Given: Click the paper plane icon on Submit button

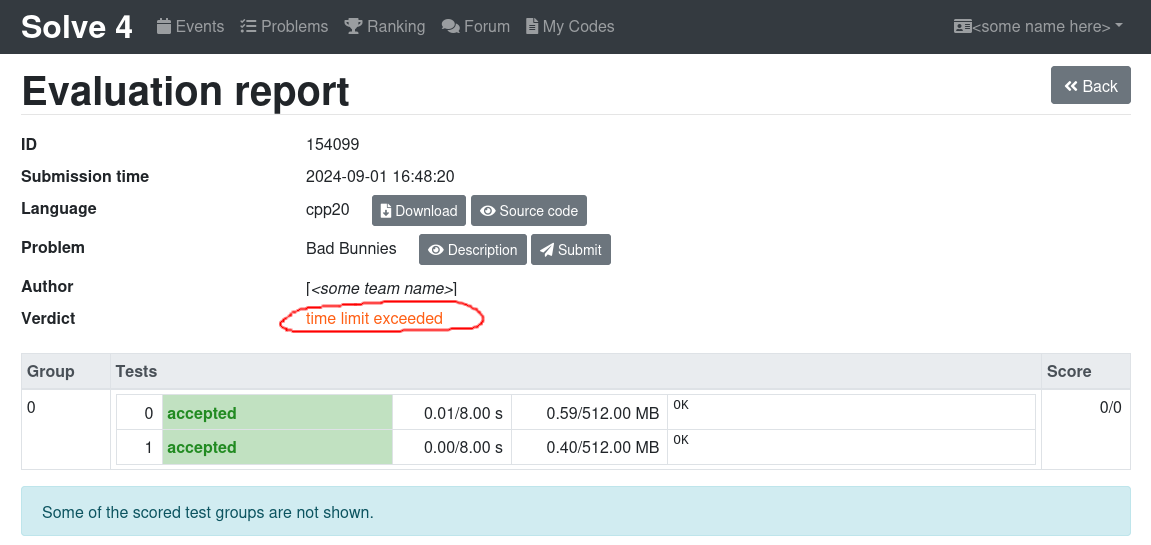Looking at the screenshot, I should 547,250.
